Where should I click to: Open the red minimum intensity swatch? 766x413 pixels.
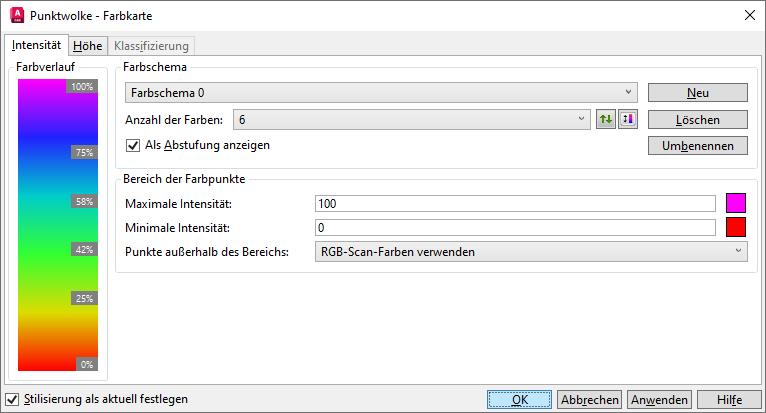point(736,227)
